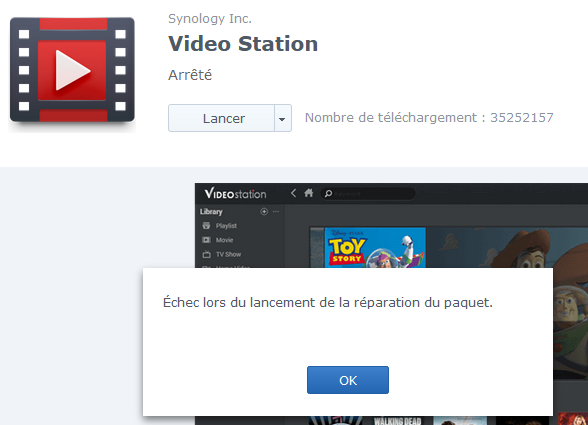Click the Lancer button
This screenshot has height=425, width=588.
tap(222, 118)
